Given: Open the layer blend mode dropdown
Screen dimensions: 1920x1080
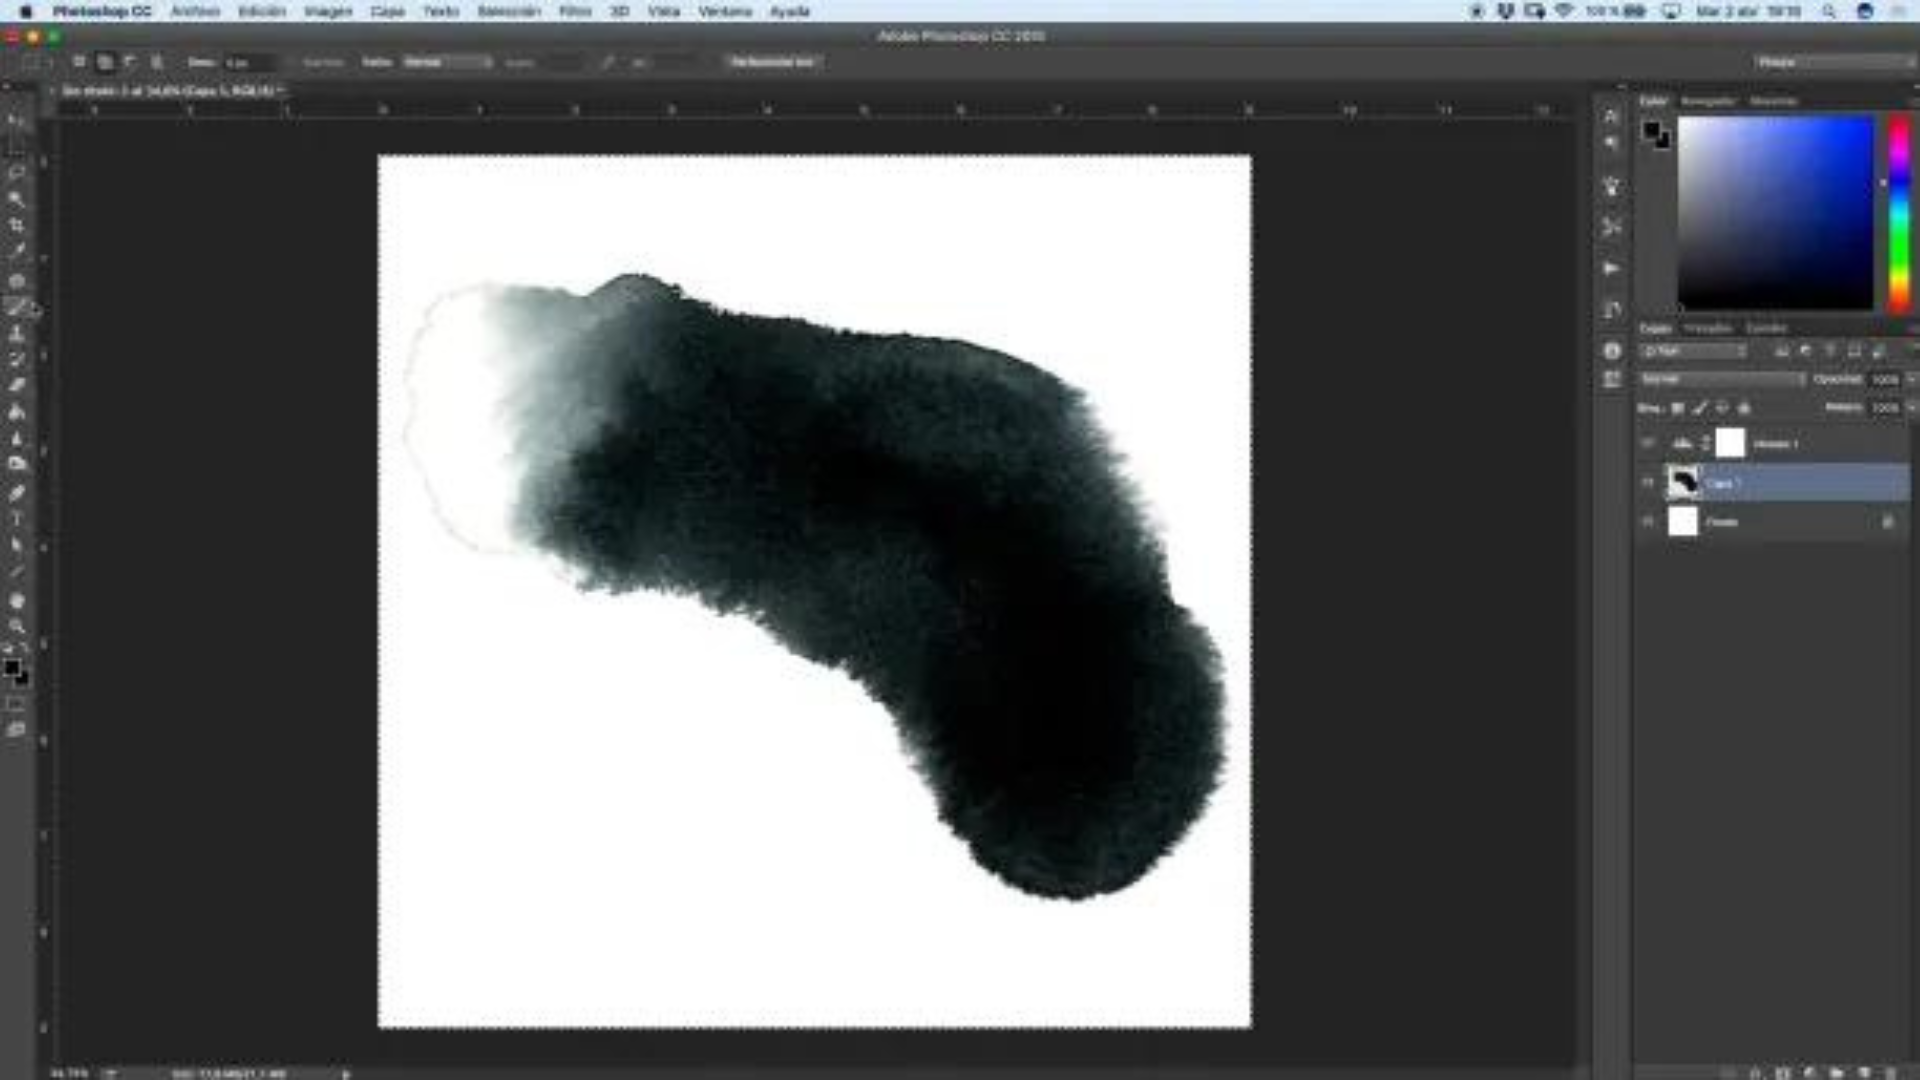Looking at the screenshot, I should 1722,380.
